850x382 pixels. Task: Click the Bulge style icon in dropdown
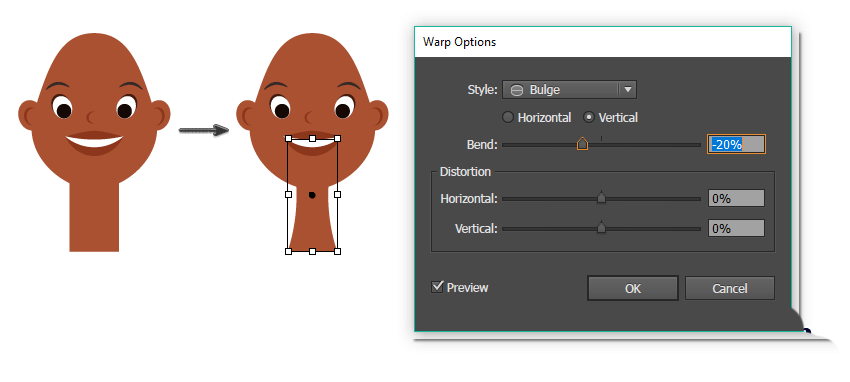tap(517, 90)
